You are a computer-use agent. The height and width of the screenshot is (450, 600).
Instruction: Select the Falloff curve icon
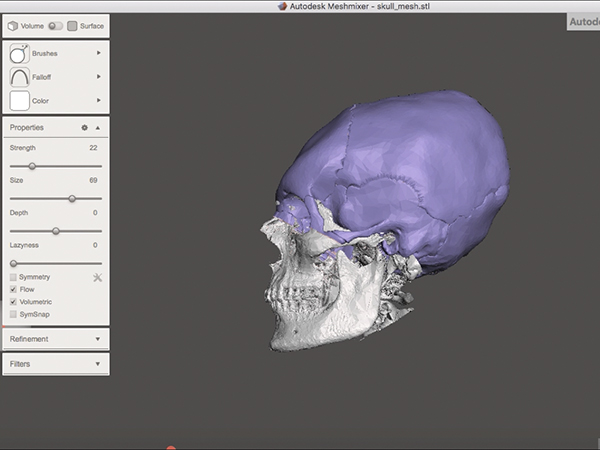click(19, 76)
